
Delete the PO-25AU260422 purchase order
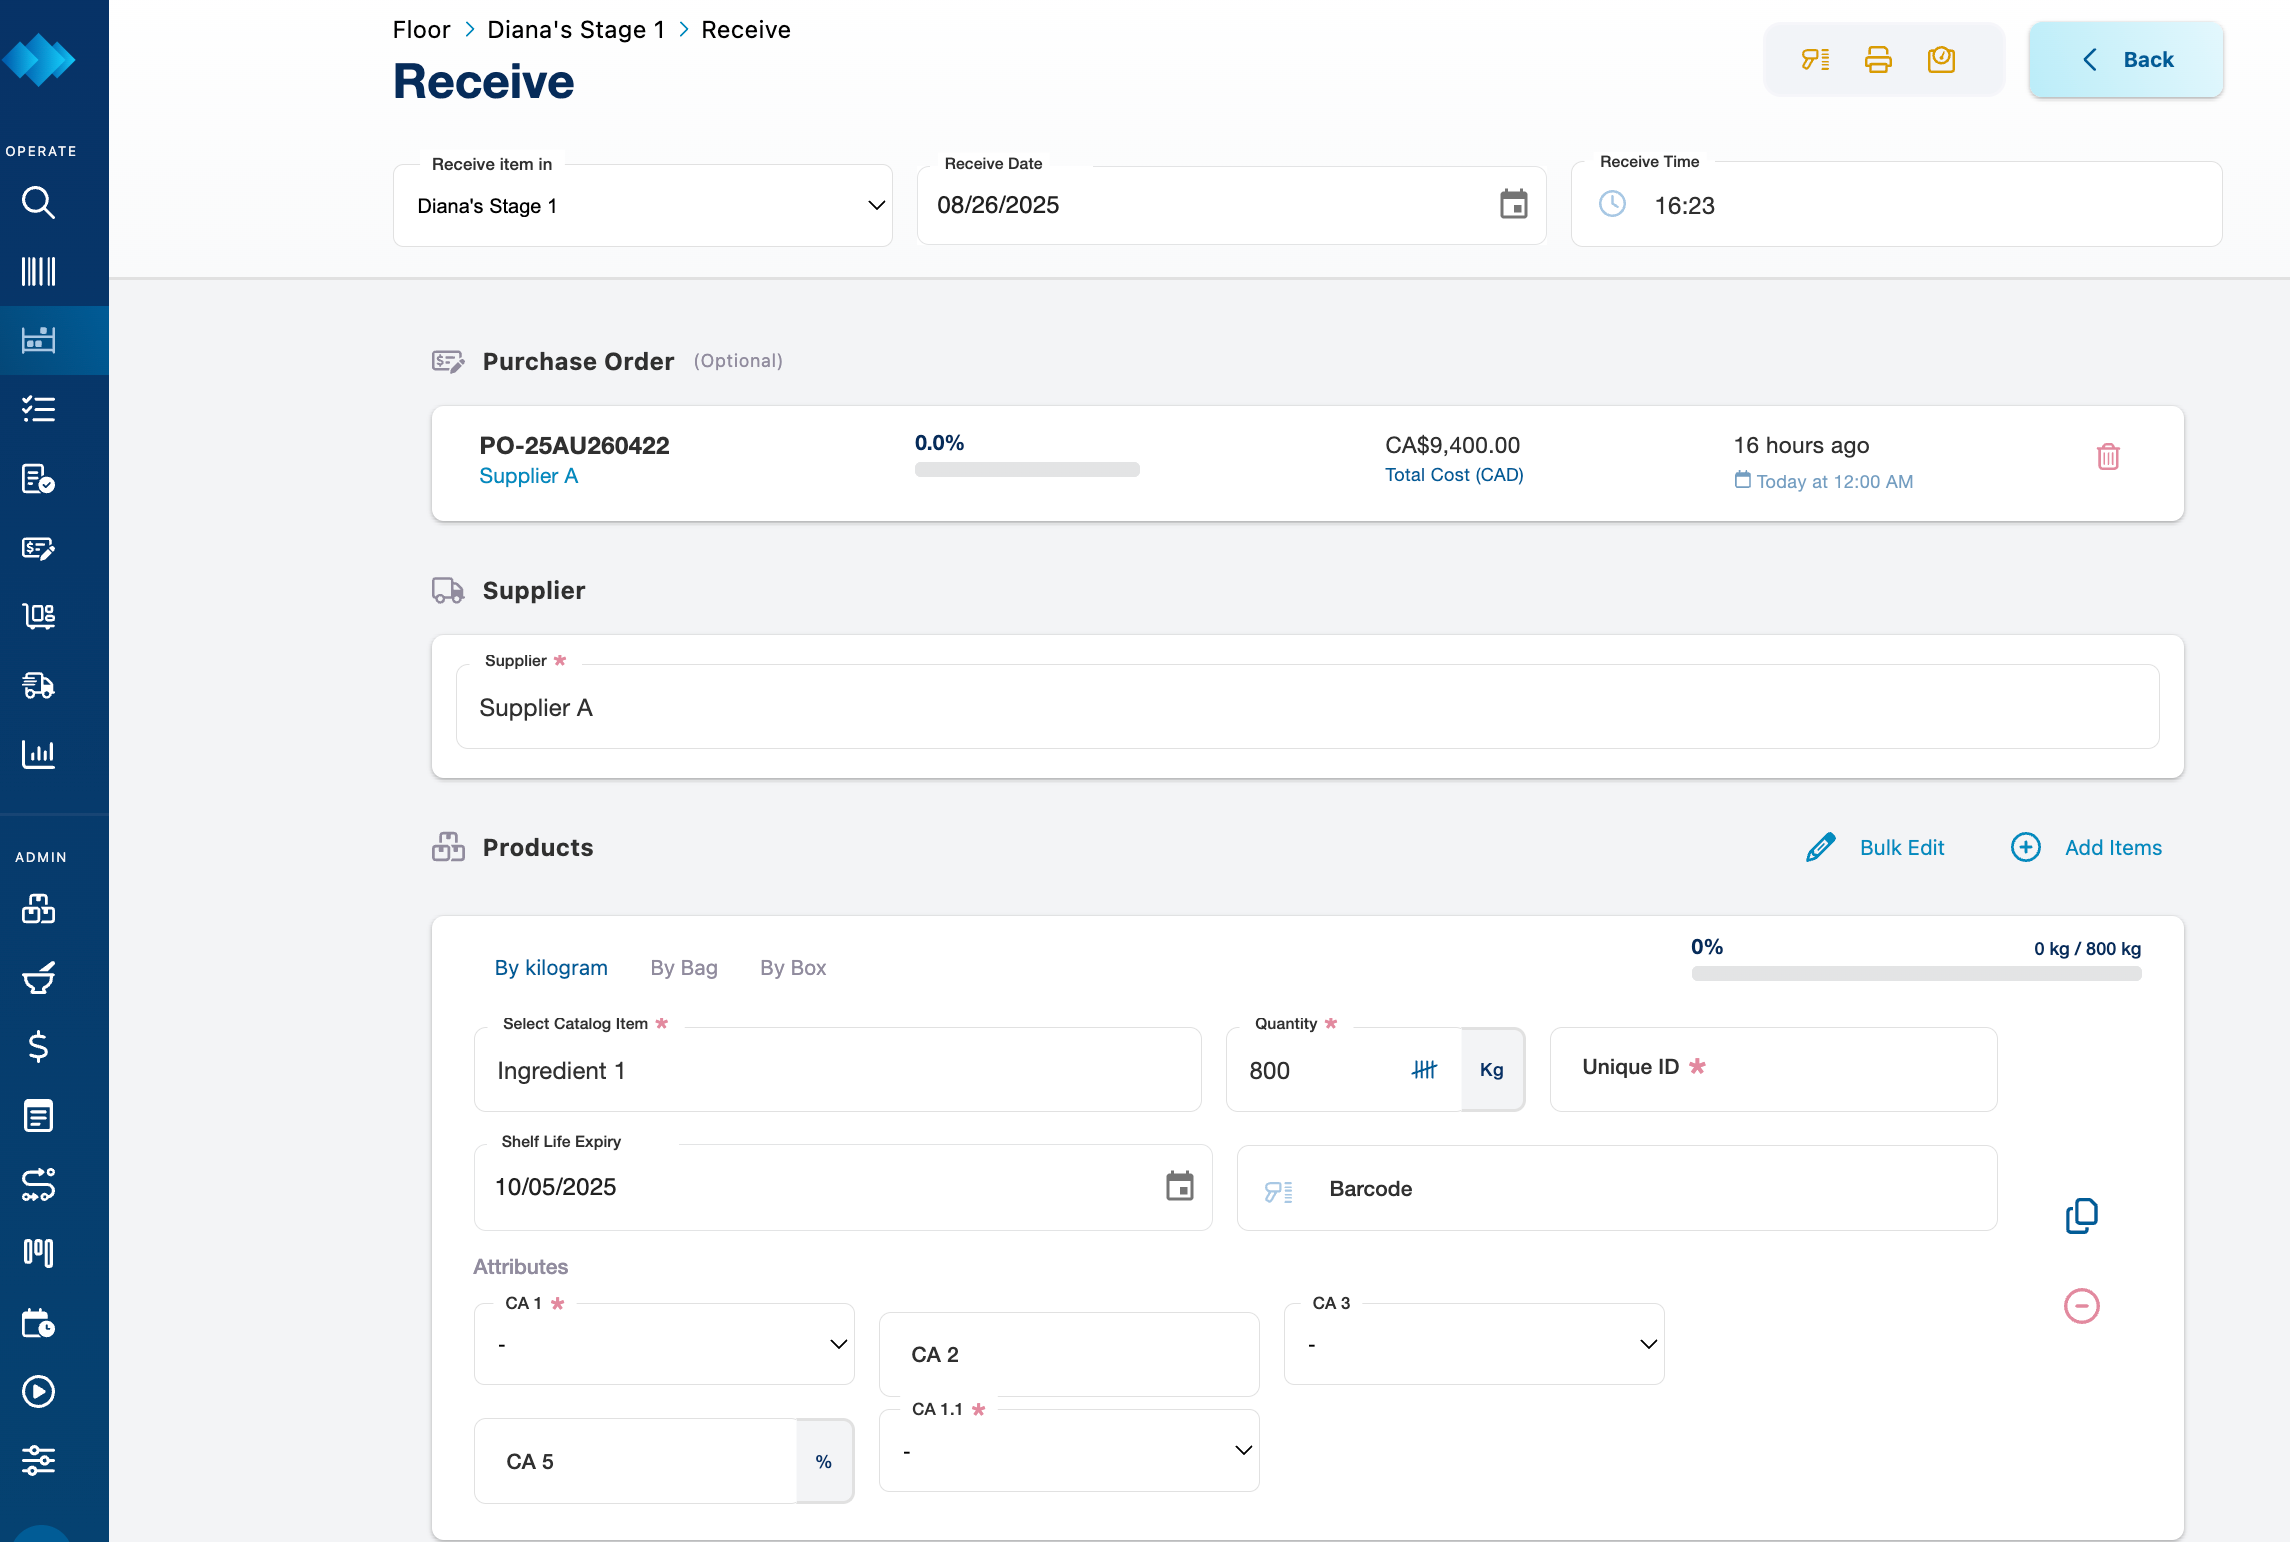point(2108,457)
